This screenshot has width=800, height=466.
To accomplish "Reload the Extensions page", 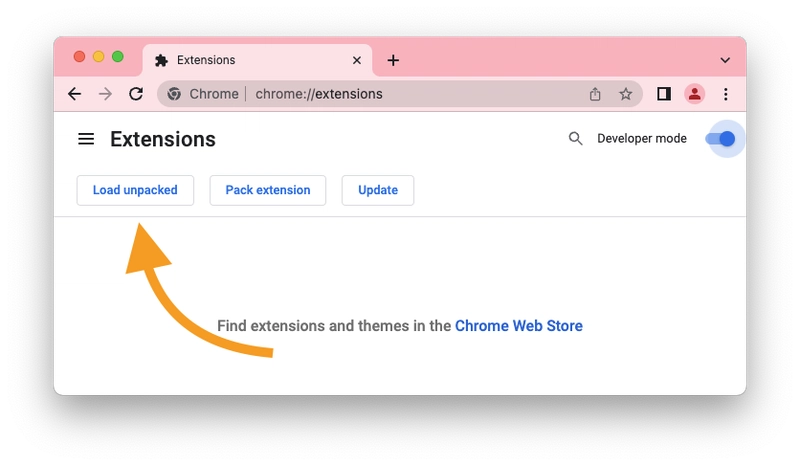I will [x=136, y=94].
